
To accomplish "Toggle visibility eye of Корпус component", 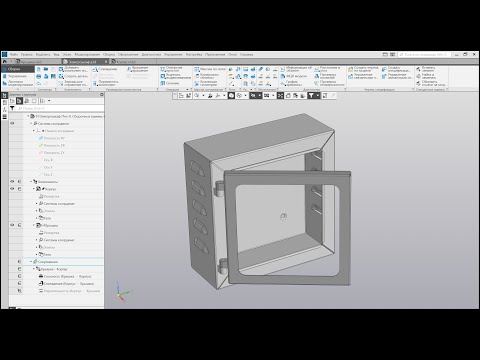I will (x=12, y=189).
